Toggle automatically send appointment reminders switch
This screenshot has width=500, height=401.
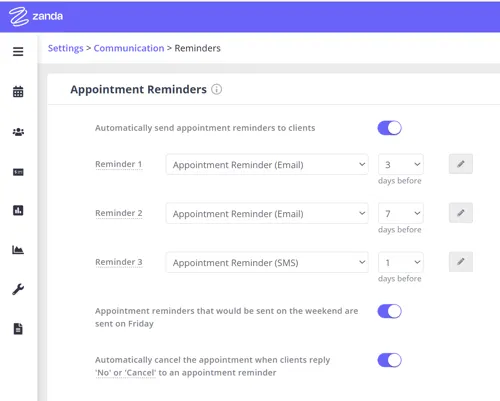[x=389, y=128]
